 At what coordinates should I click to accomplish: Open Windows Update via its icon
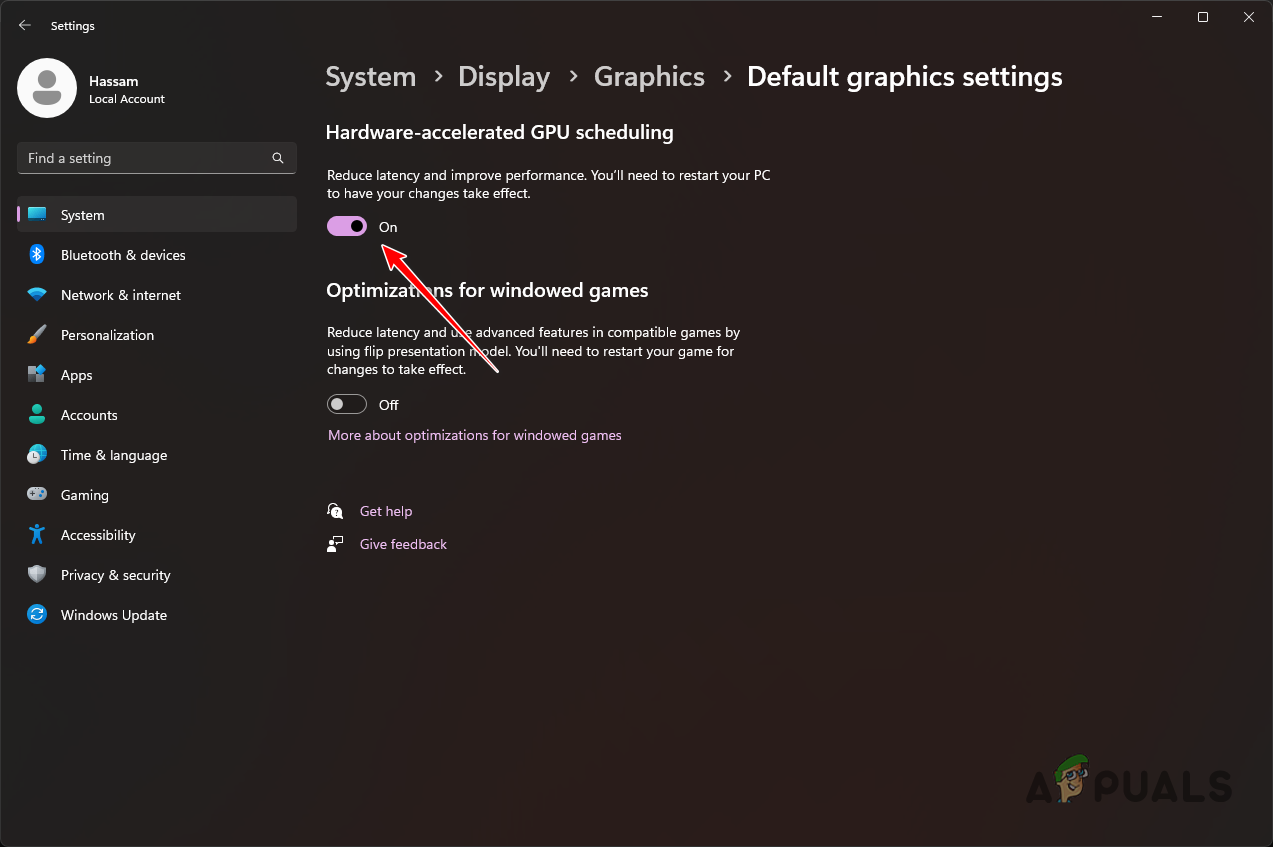pyautogui.click(x=36, y=614)
